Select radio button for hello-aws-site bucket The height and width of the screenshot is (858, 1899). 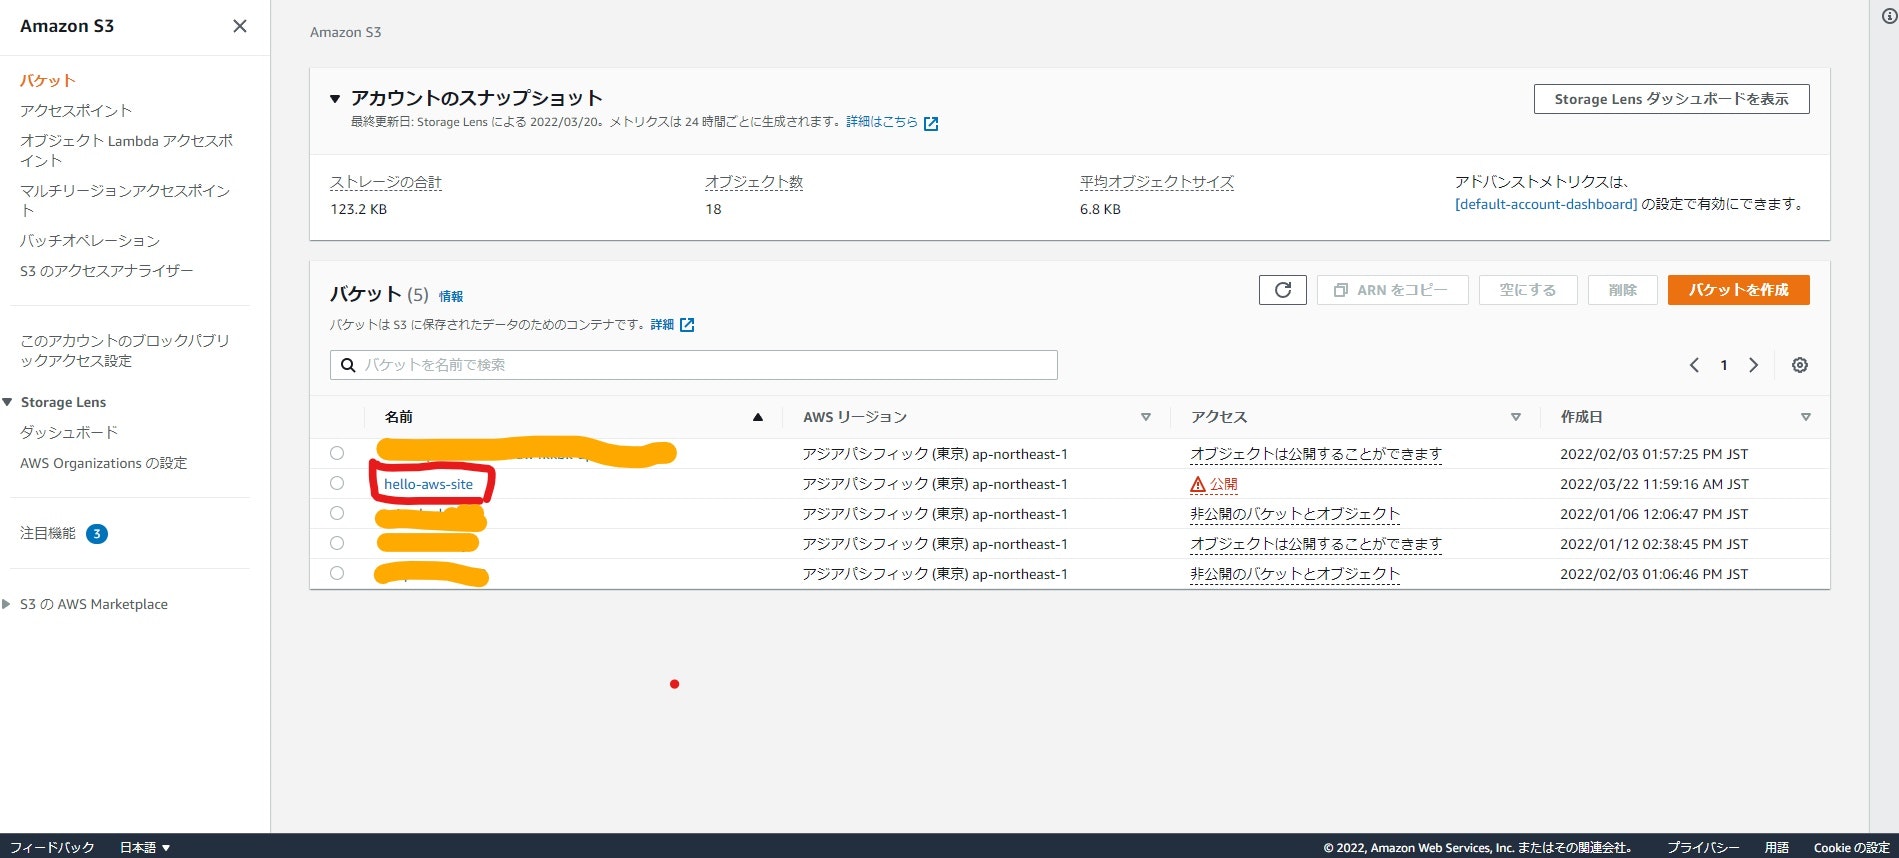pyautogui.click(x=337, y=483)
